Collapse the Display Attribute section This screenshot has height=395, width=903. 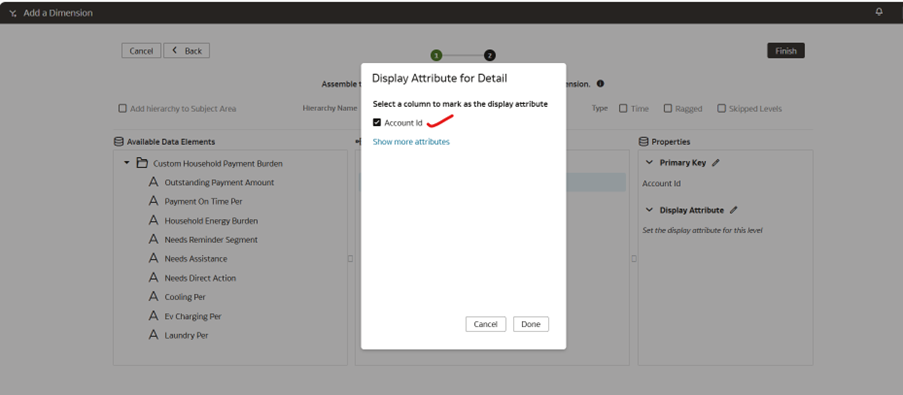[650, 210]
